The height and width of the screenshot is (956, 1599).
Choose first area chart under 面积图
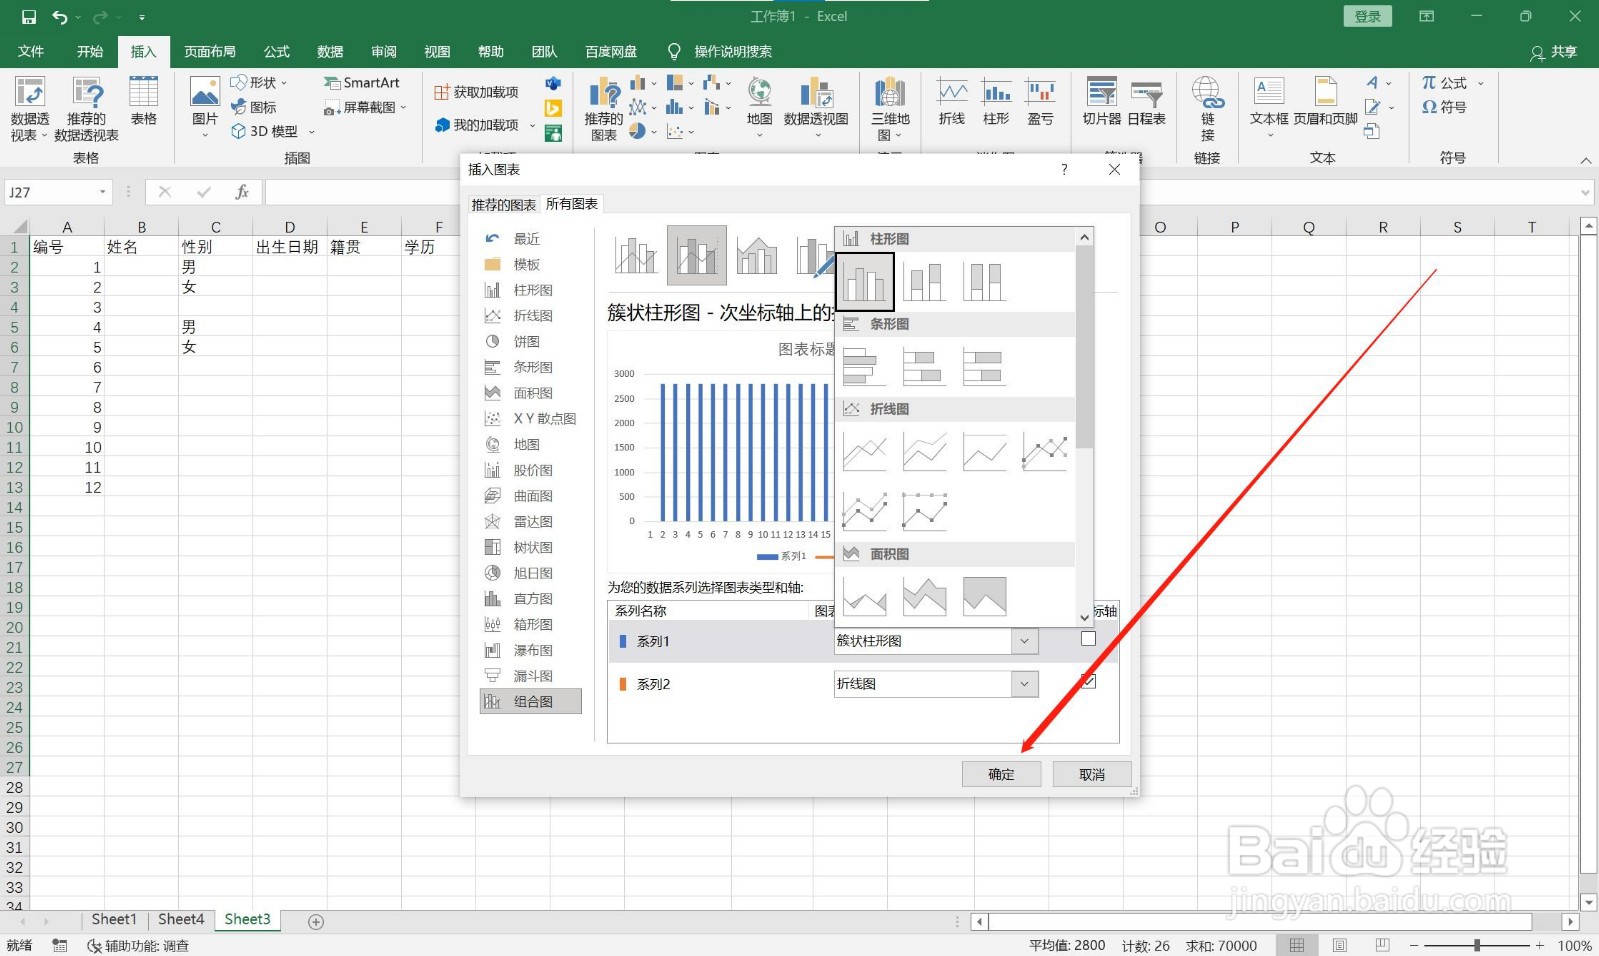point(865,597)
